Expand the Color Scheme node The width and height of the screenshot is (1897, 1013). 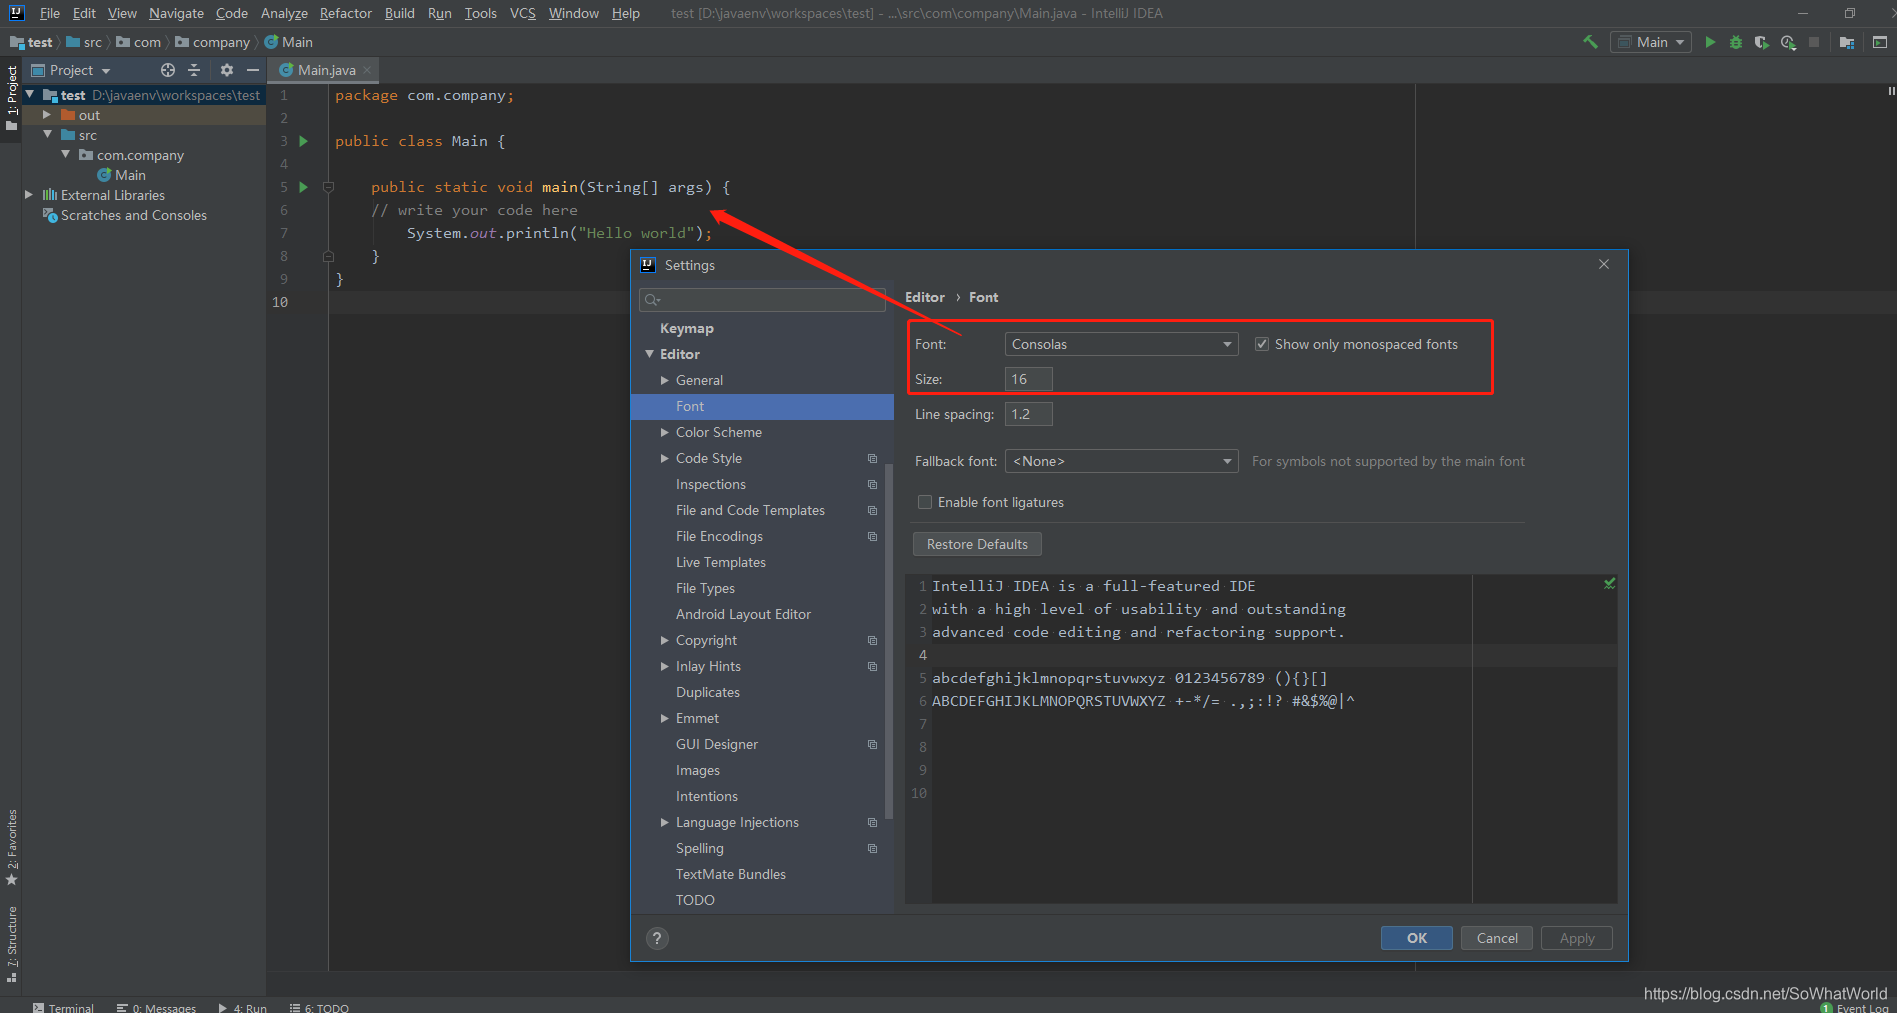tap(665, 432)
